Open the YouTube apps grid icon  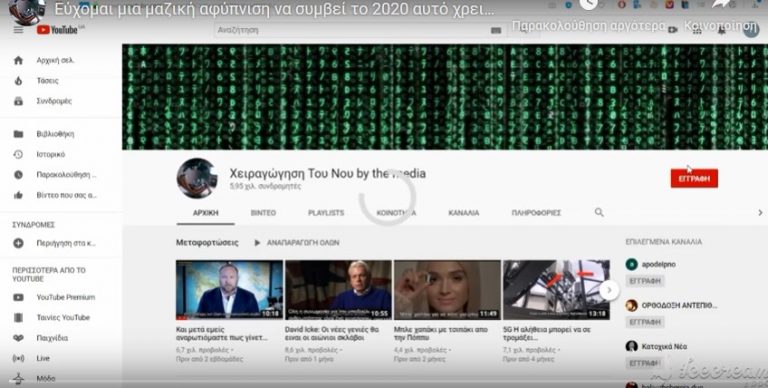tap(697, 30)
